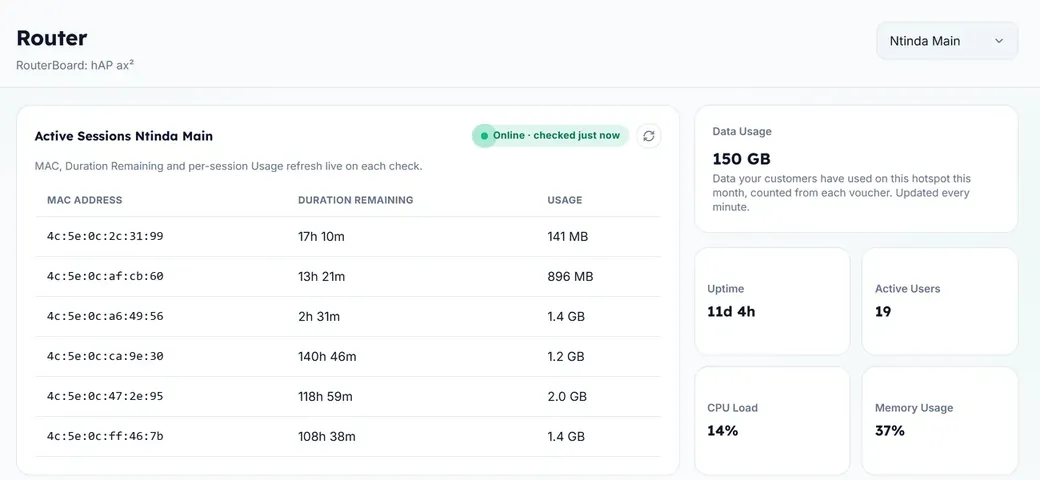Click the Memory Usage 37% card
Screen dimensions: 1040x480
(x=939, y=420)
